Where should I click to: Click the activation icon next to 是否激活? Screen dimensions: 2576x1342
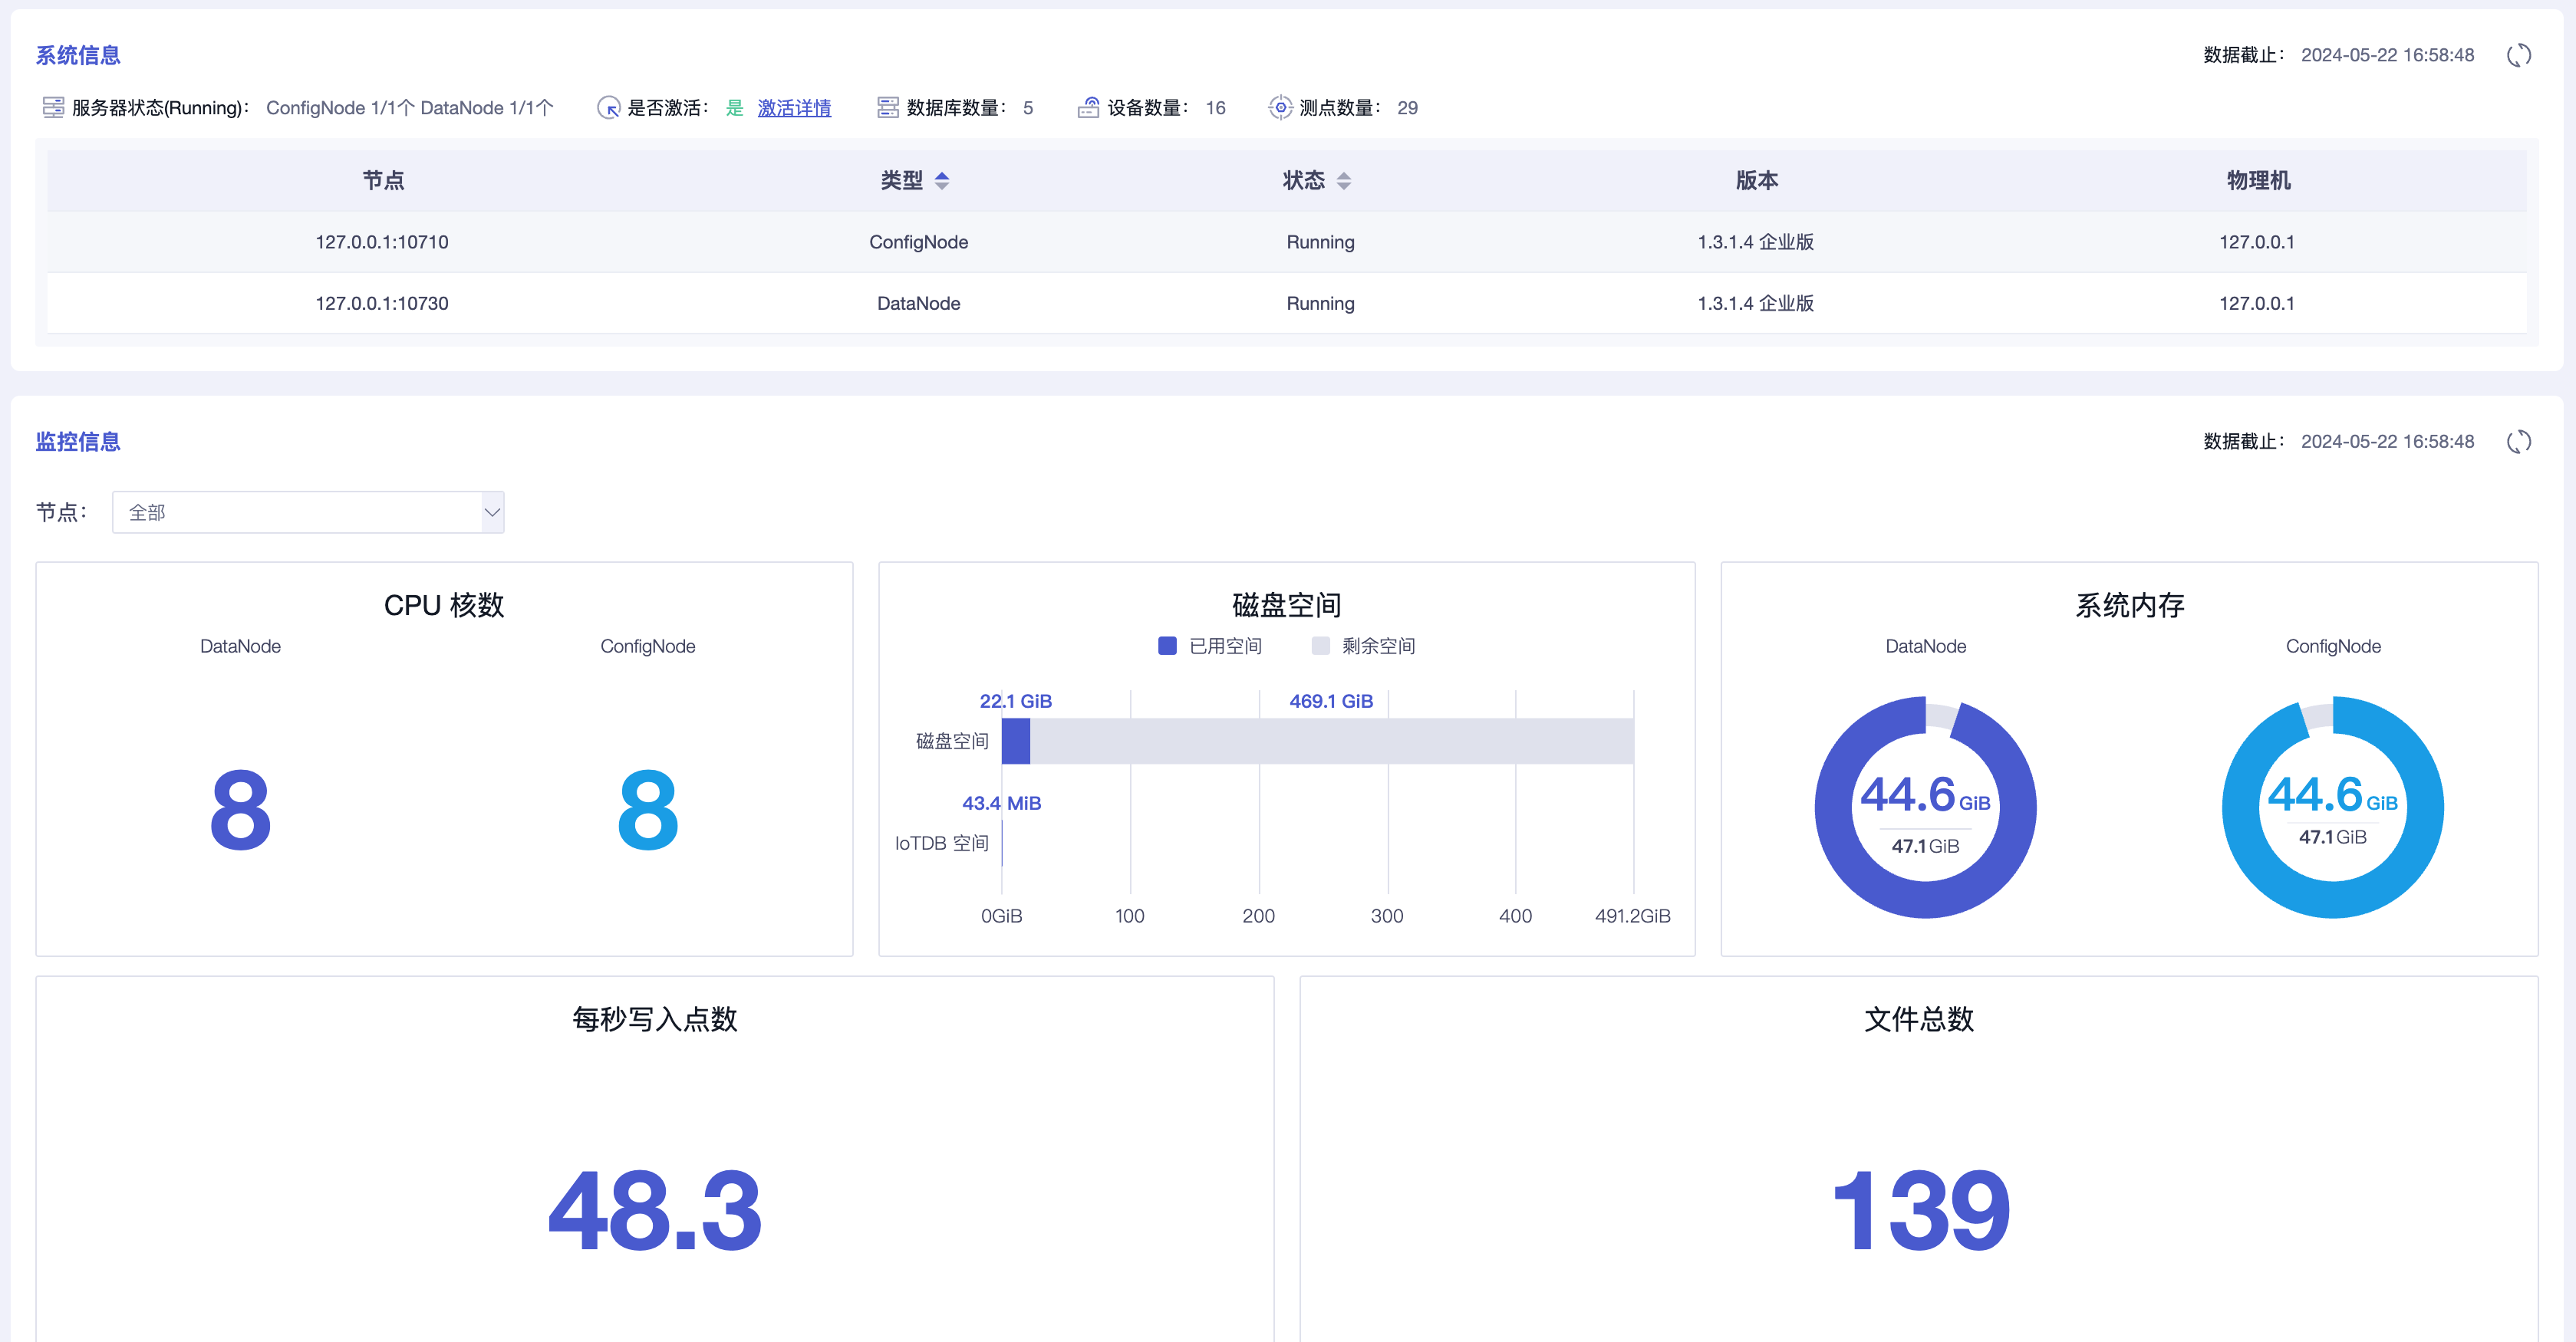click(609, 108)
